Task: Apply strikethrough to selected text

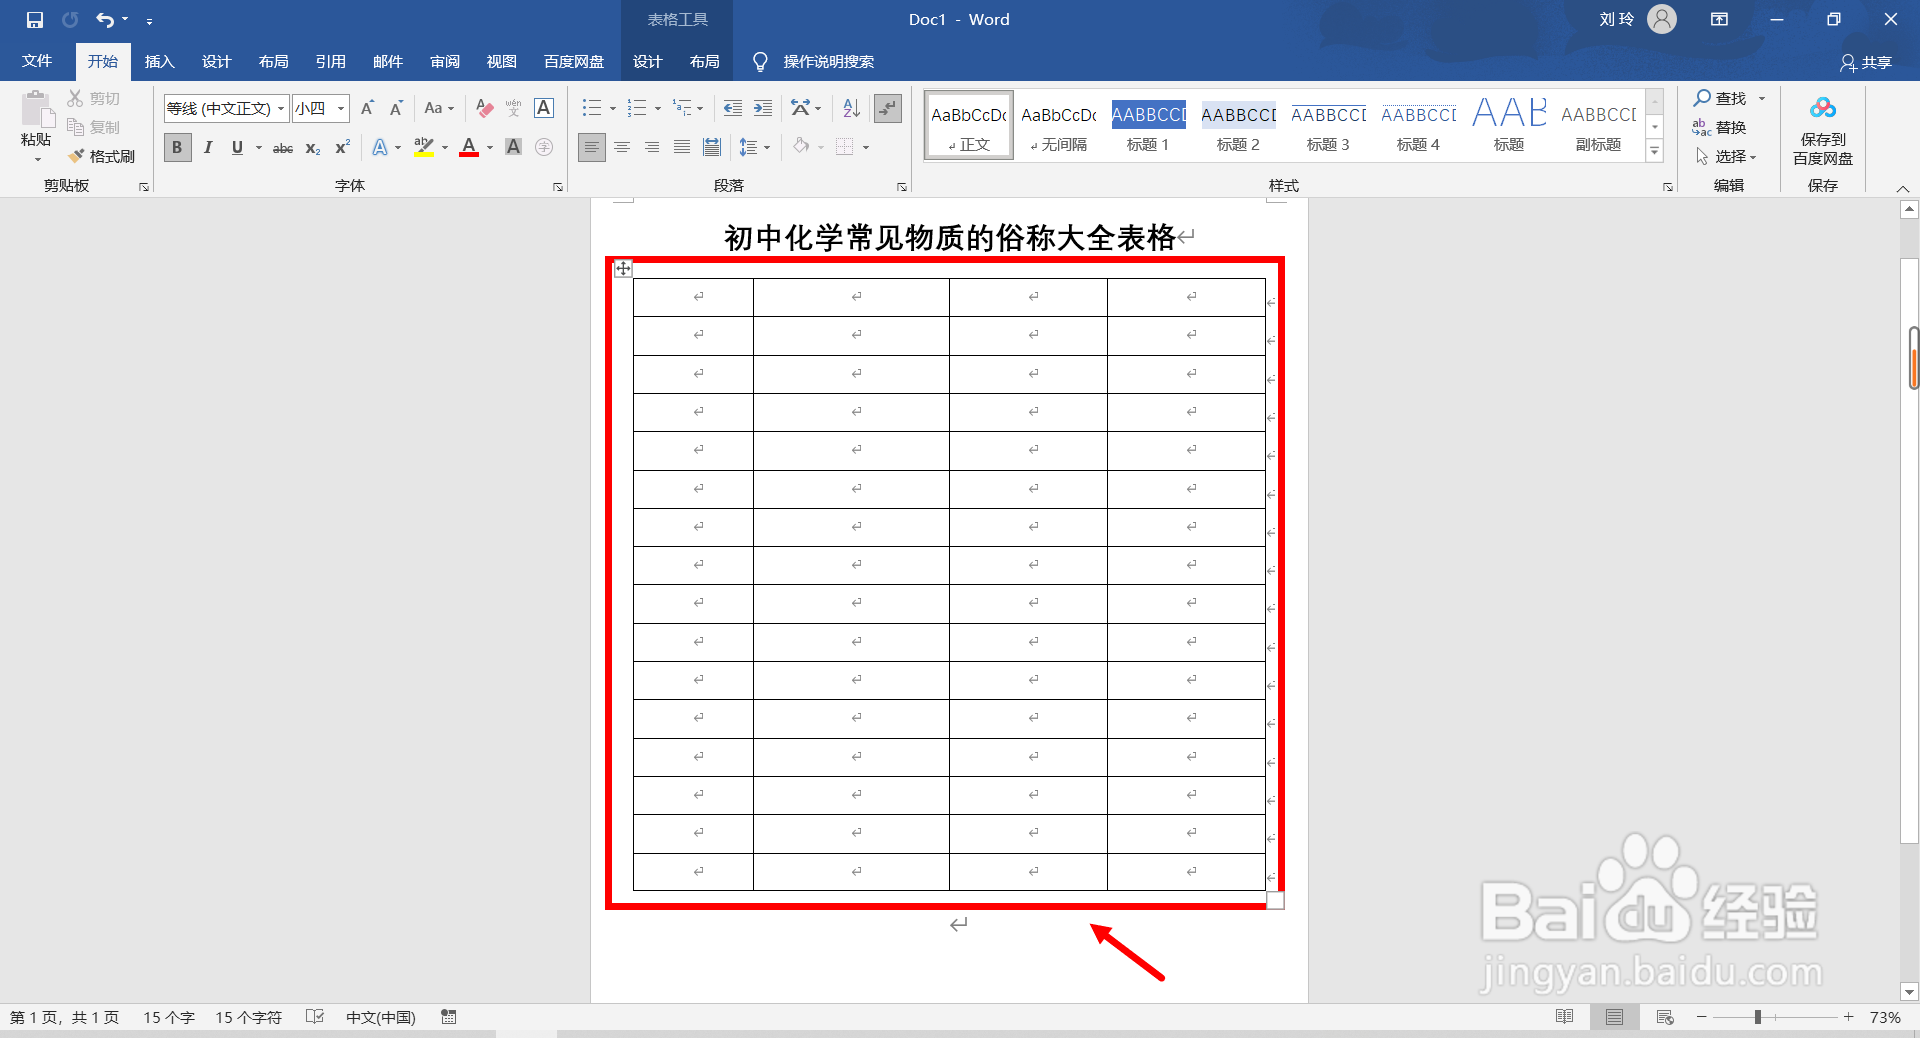Action: pos(282,147)
